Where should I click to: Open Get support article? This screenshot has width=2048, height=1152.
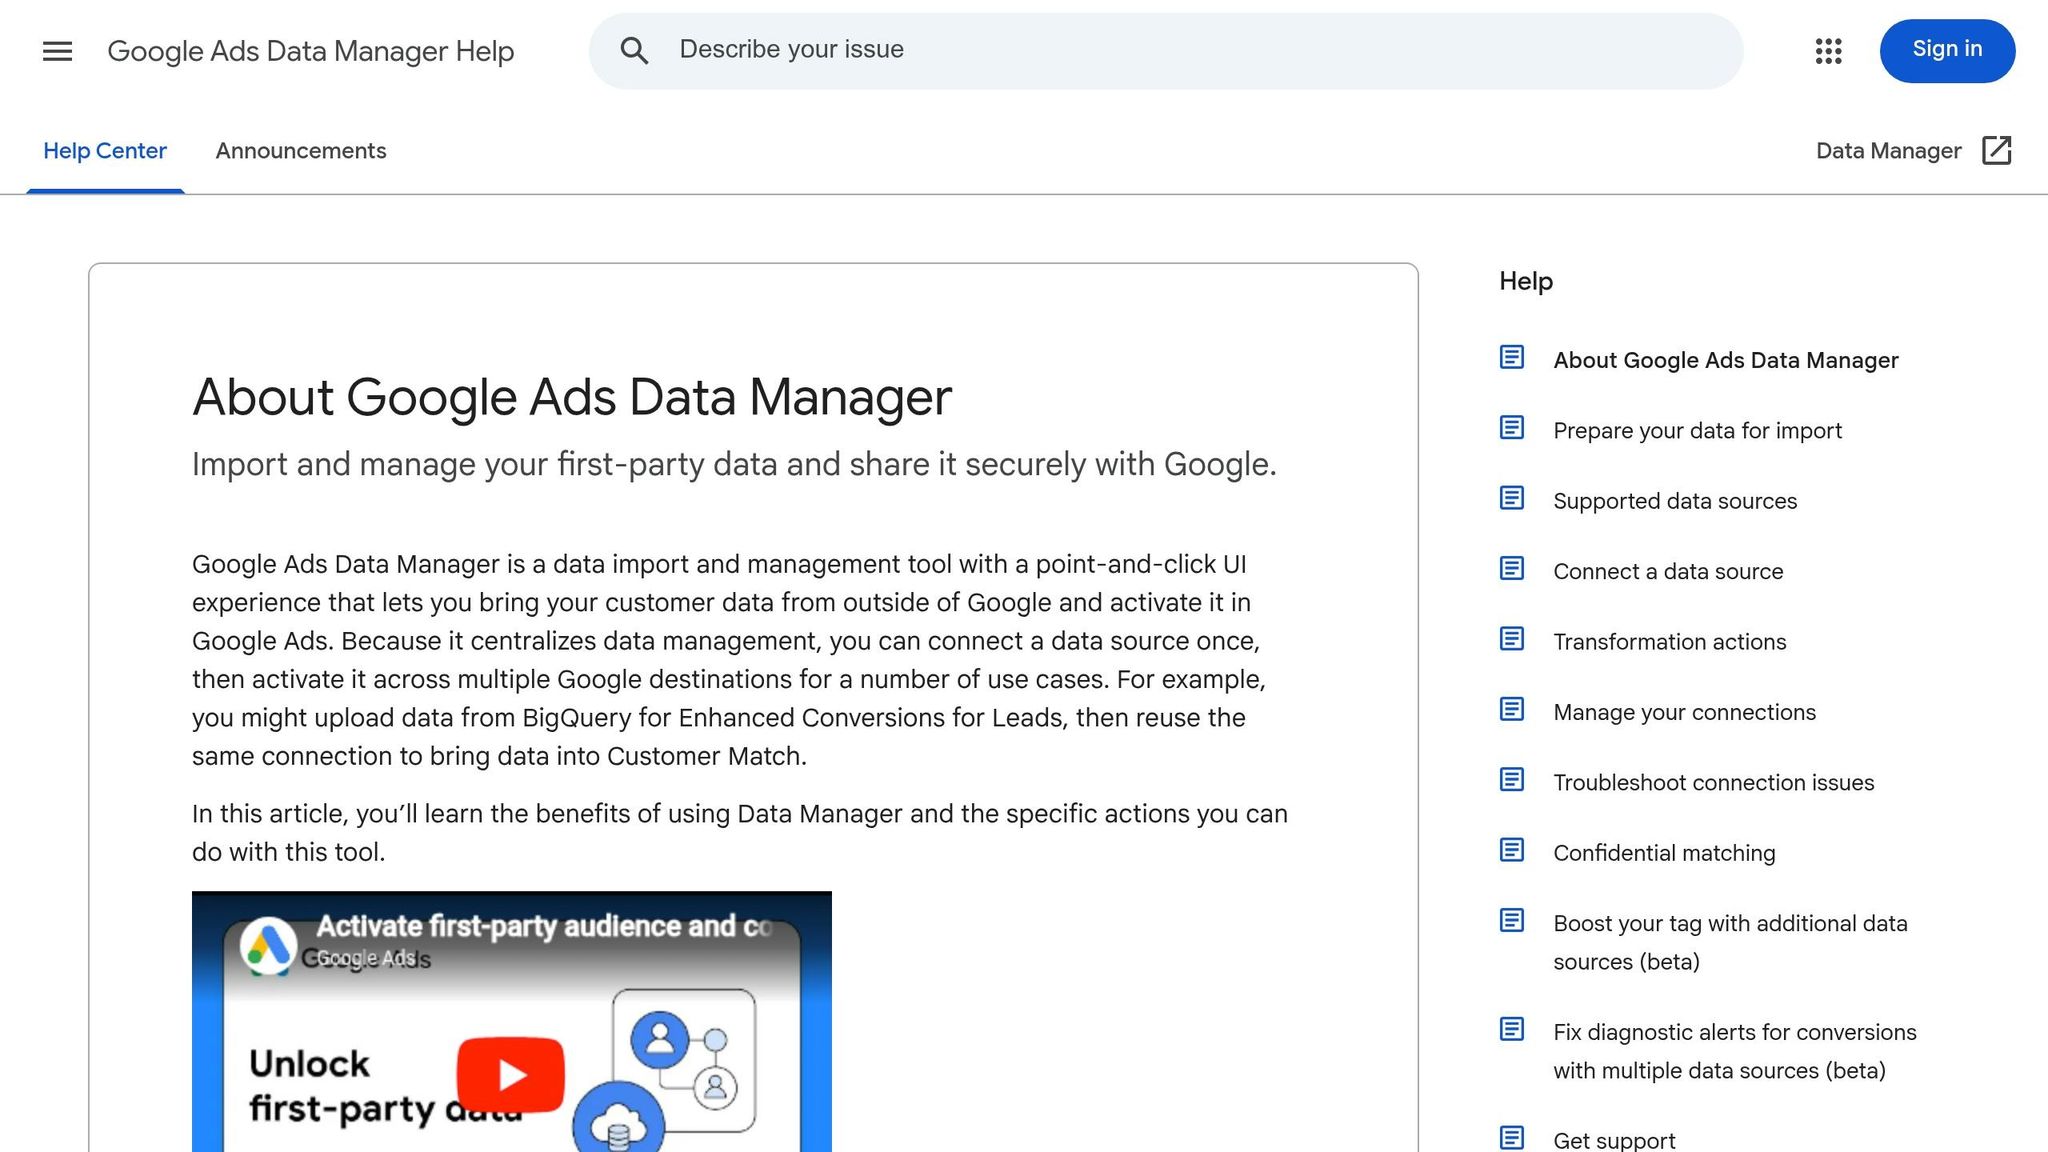click(1614, 1140)
